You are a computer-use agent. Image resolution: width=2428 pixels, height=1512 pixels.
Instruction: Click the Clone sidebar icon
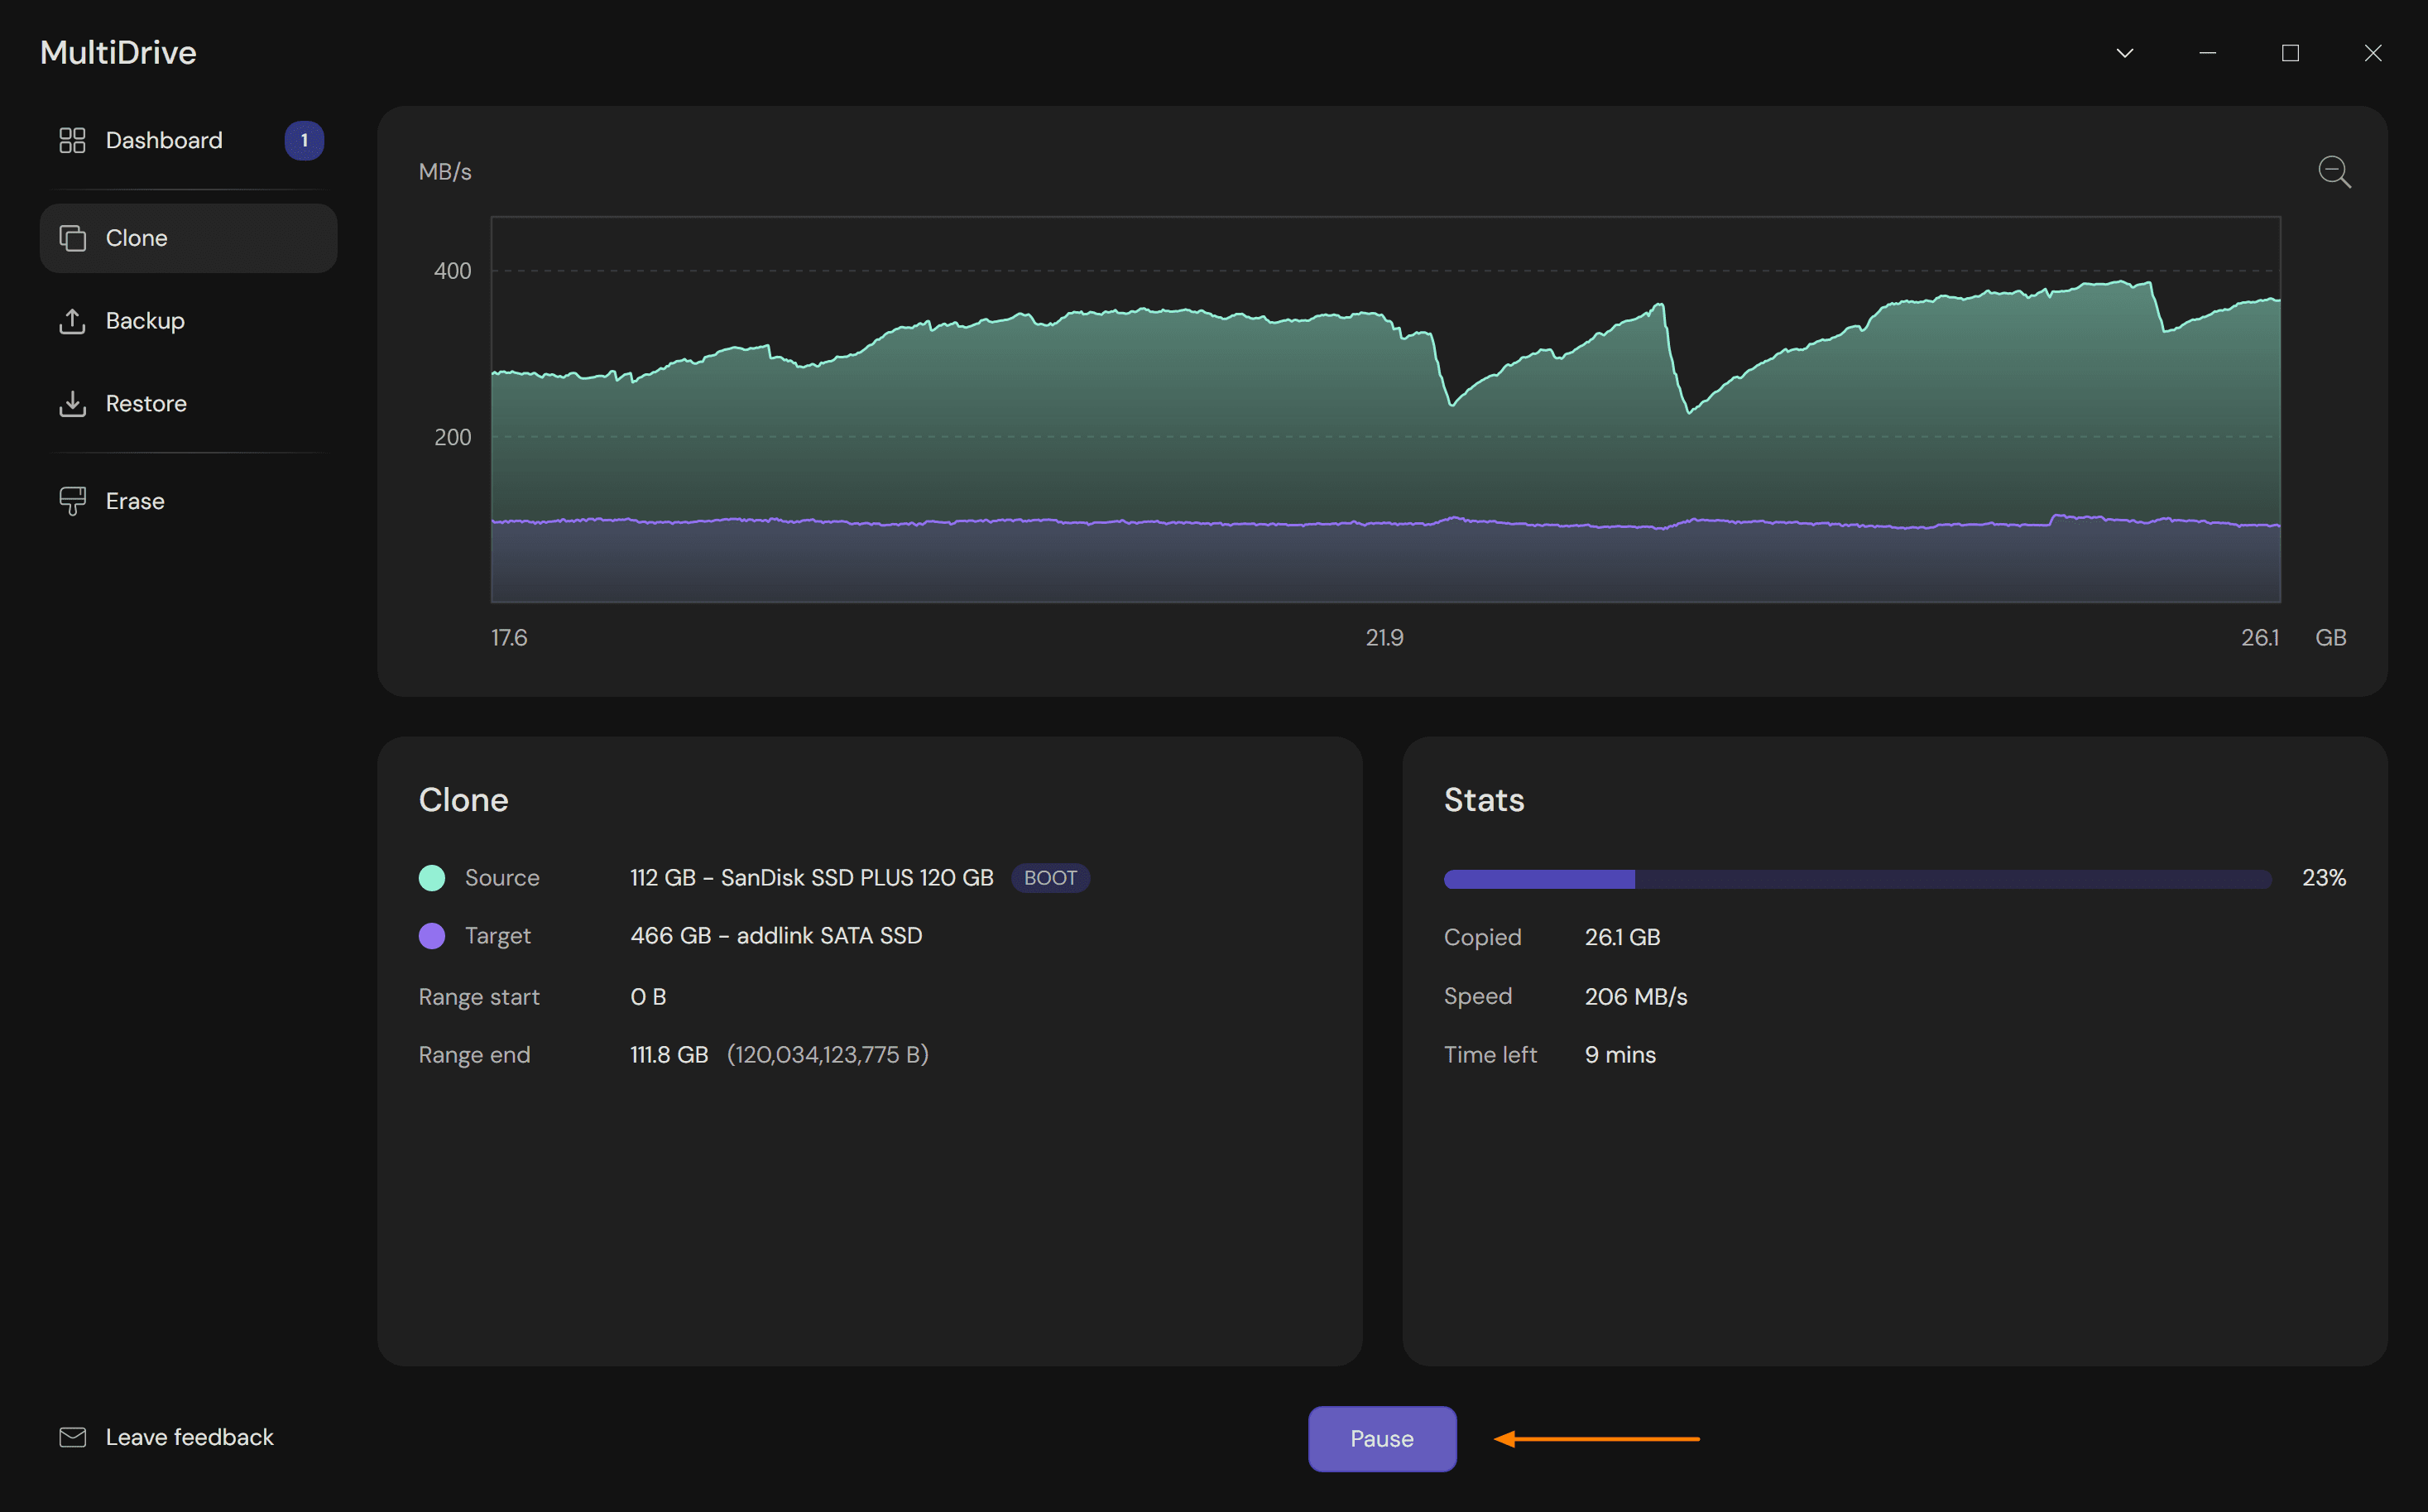(72, 238)
